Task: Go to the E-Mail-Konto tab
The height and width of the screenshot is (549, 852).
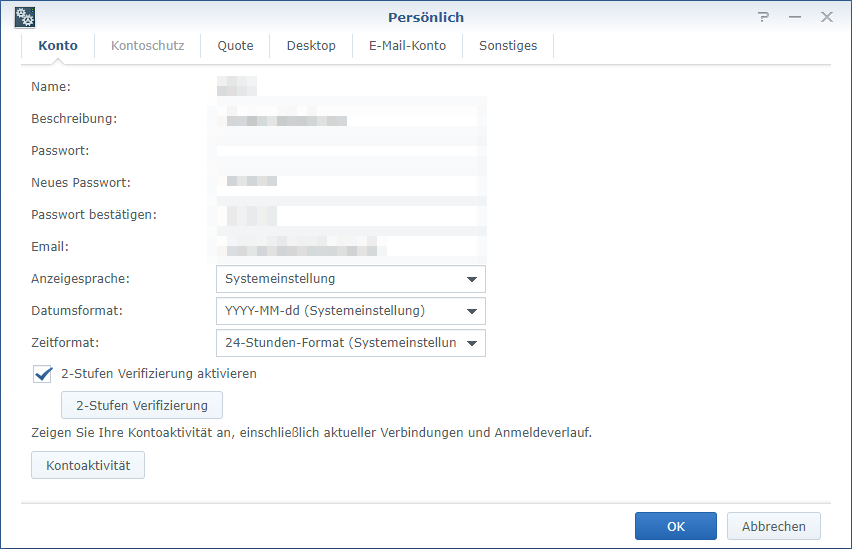Action: pyautogui.click(x=408, y=46)
